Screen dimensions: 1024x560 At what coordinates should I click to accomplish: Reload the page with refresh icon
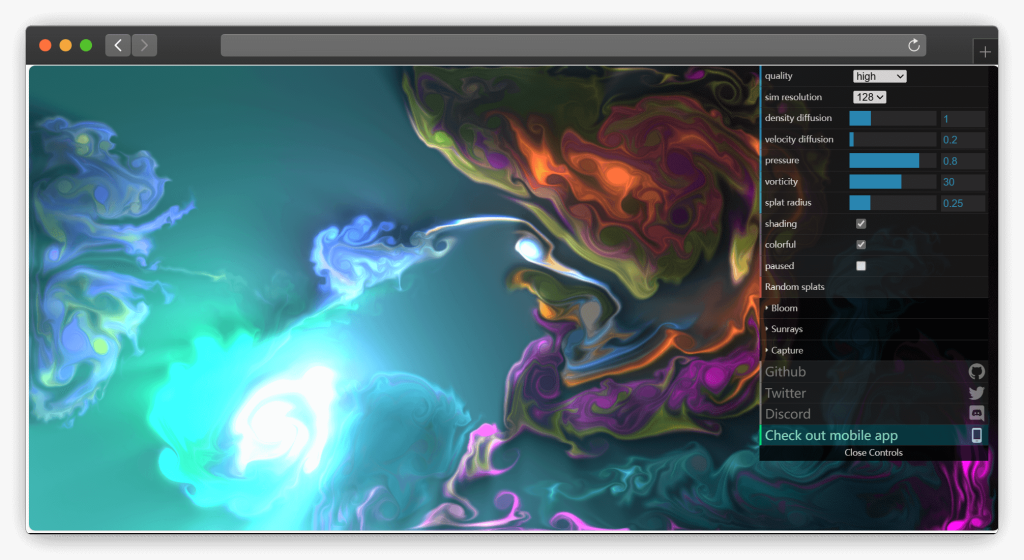[913, 45]
